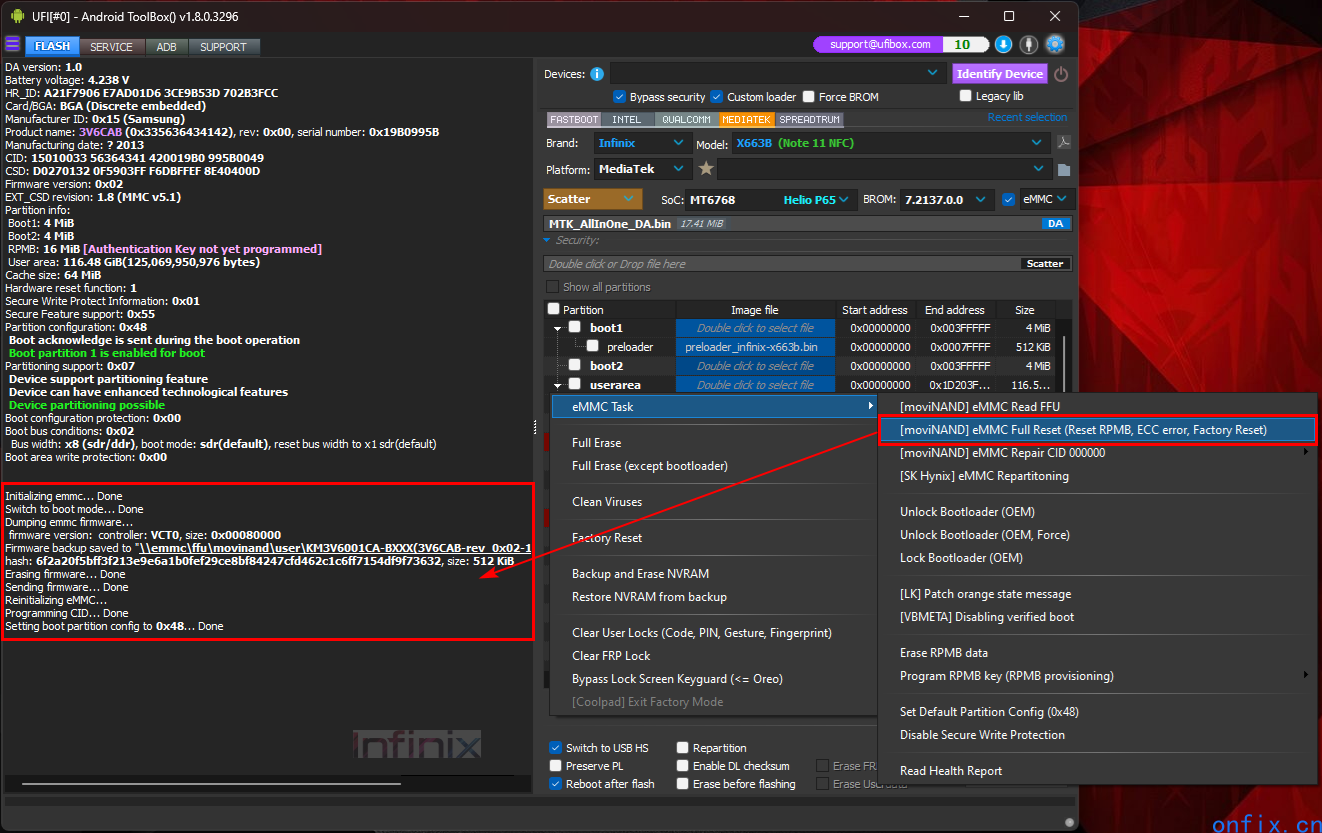
Task: Open the Platform dropdown showing MediaTek
Action: tap(642, 169)
